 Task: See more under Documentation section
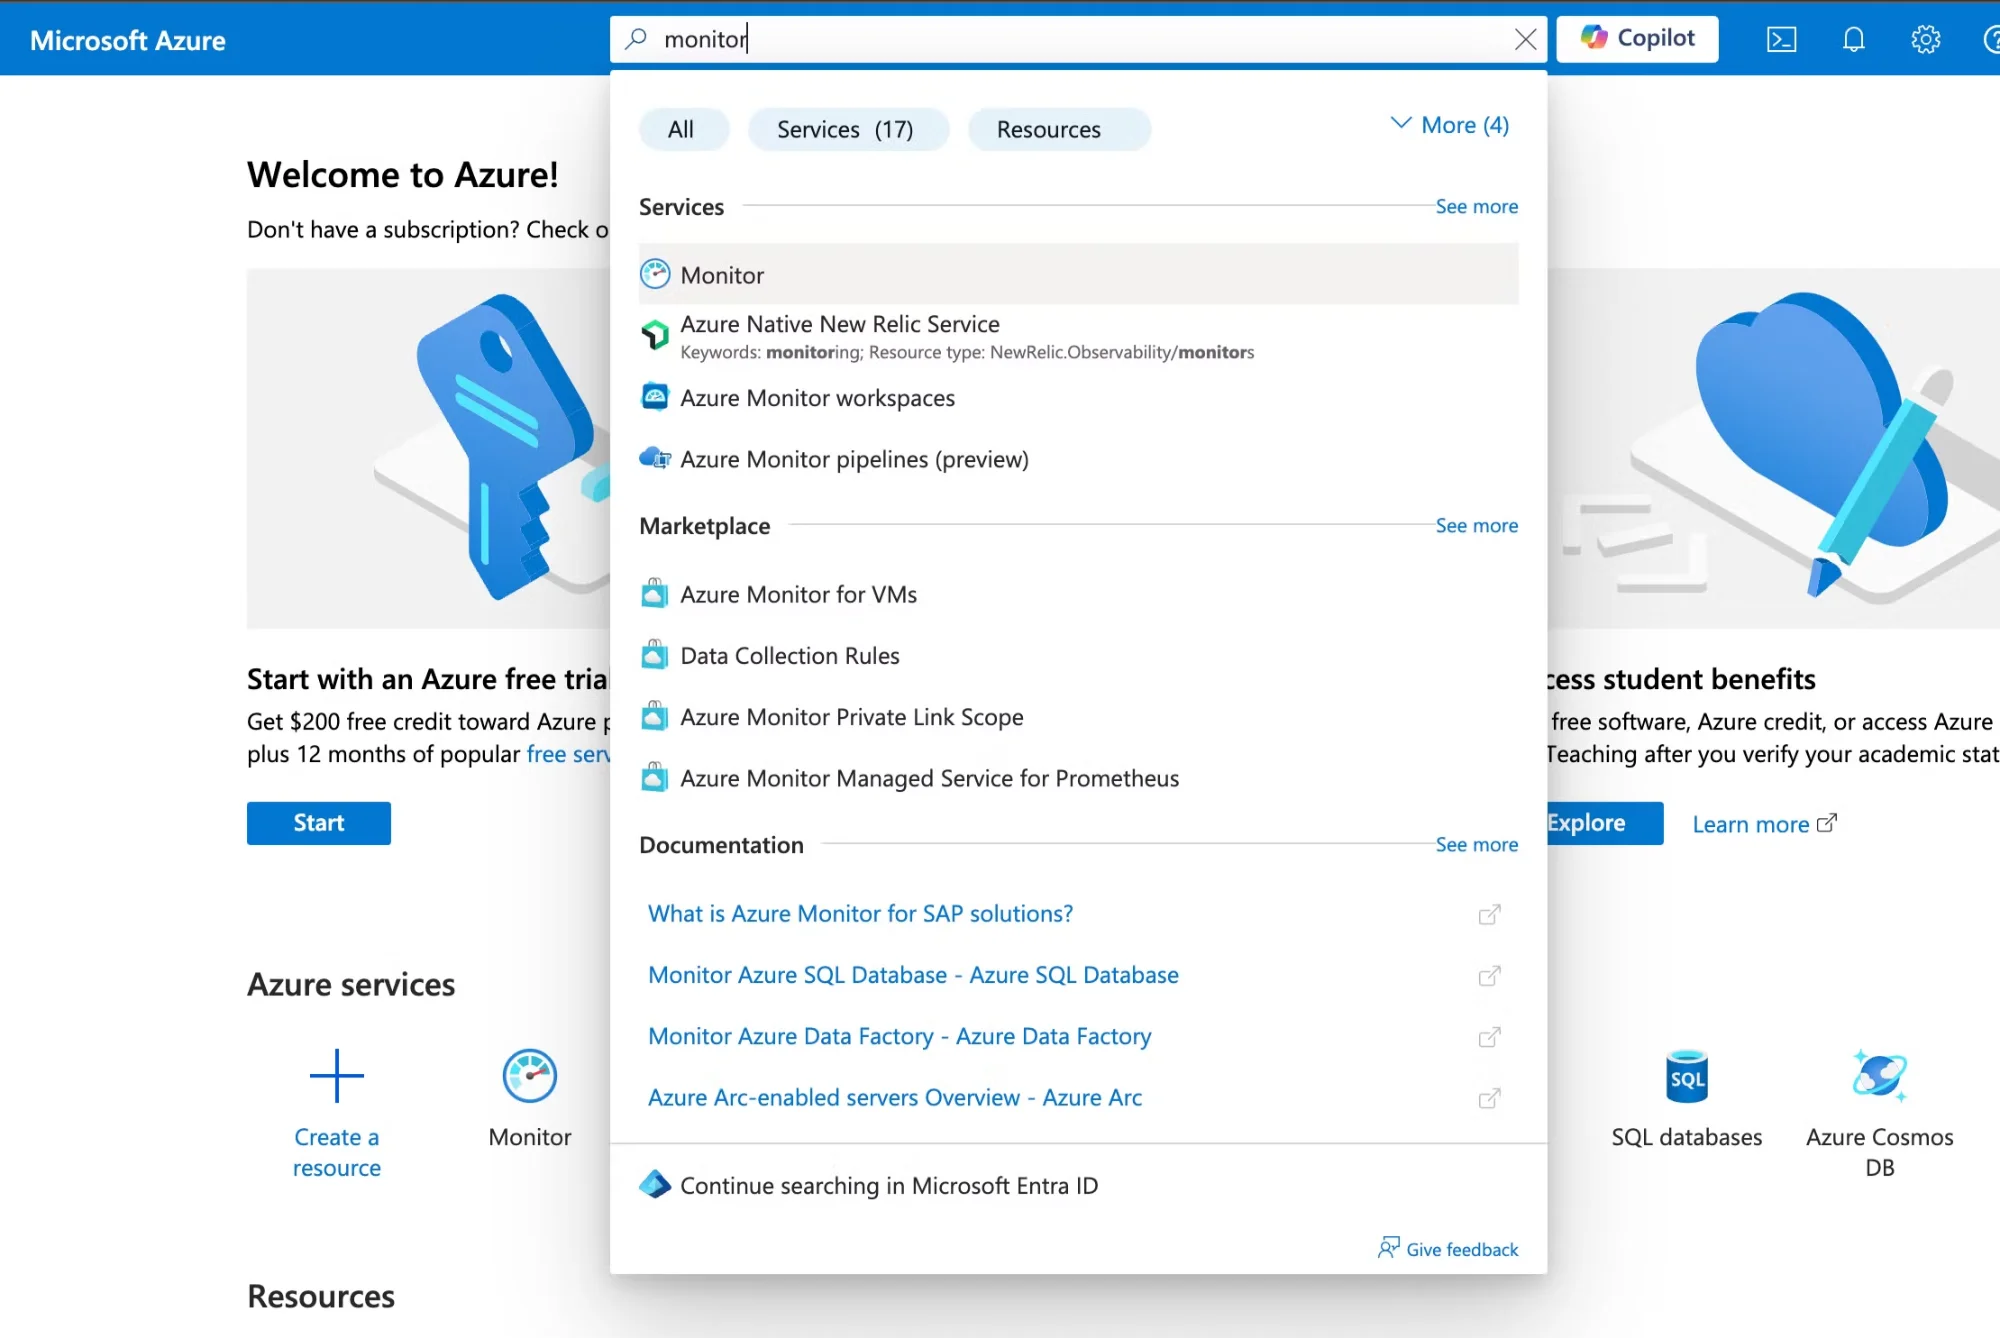1476,844
